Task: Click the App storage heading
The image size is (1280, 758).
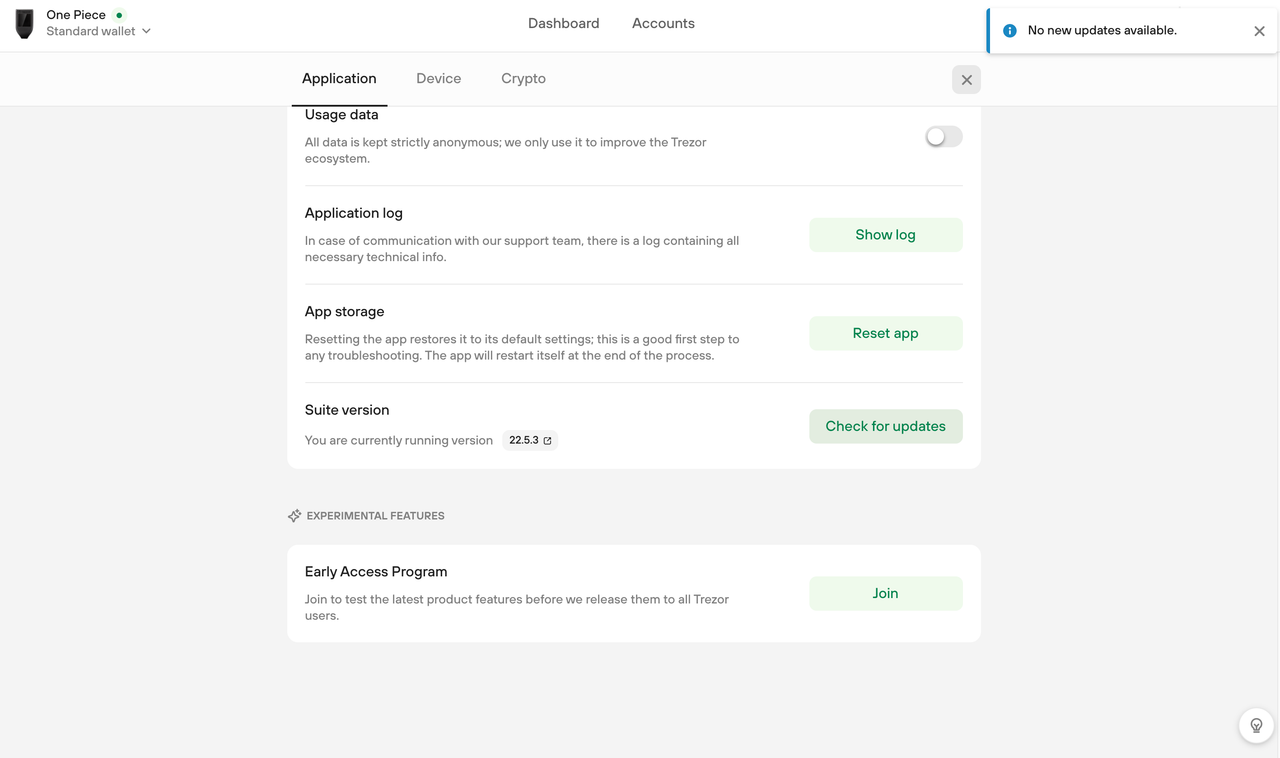Action: pyautogui.click(x=344, y=312)
